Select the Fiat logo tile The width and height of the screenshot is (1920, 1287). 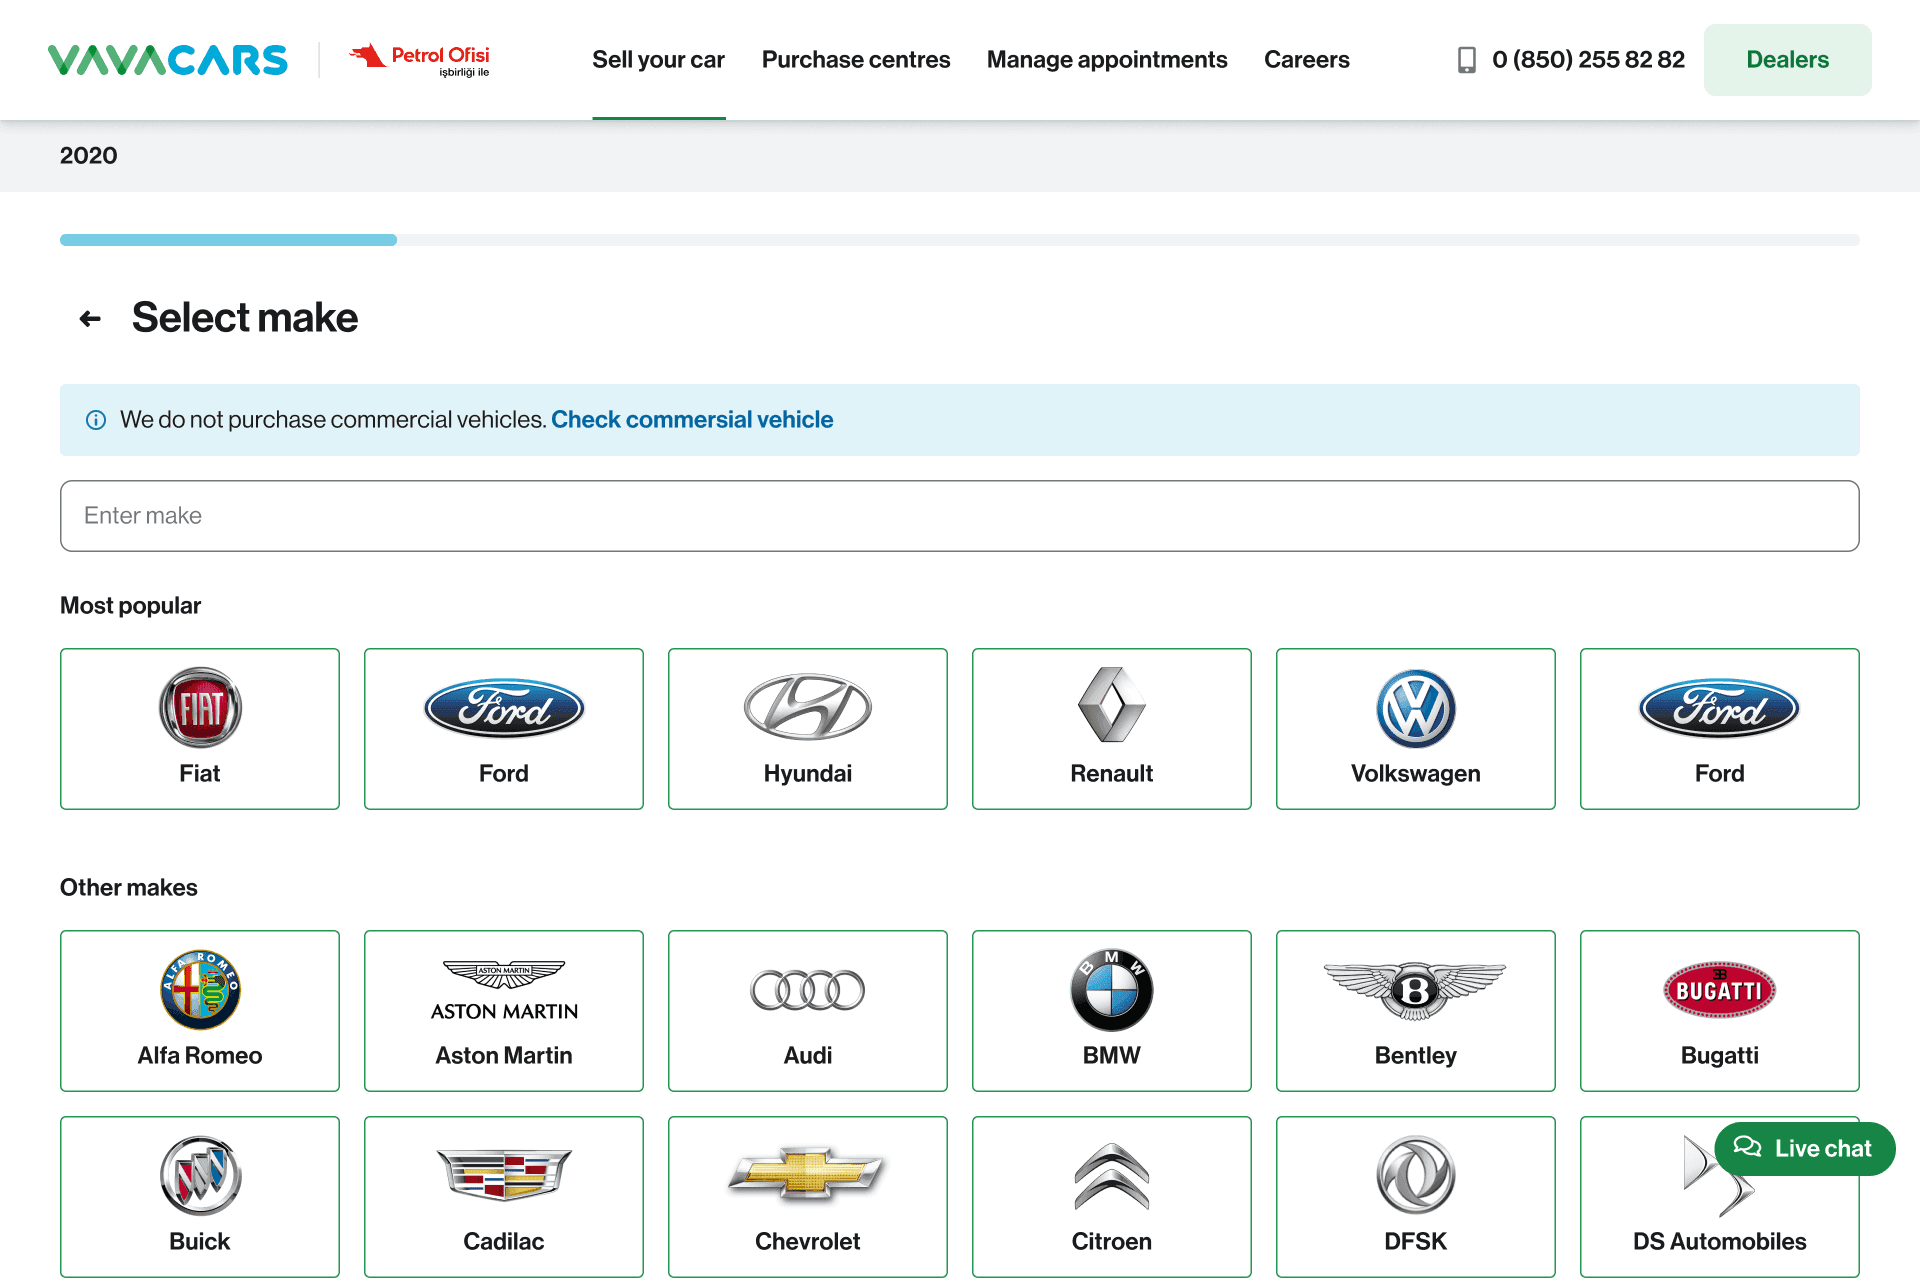[200, 728]
